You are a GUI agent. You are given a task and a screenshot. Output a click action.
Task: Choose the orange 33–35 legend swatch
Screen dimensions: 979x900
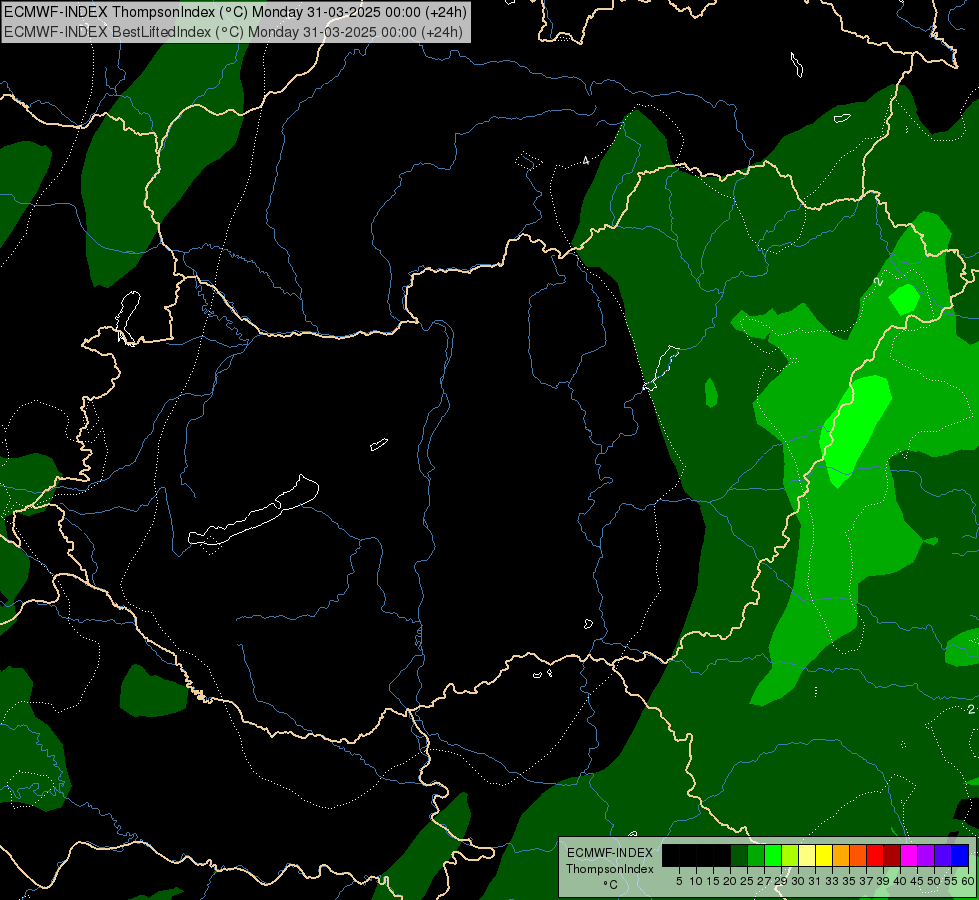click(x=841, y=855)
